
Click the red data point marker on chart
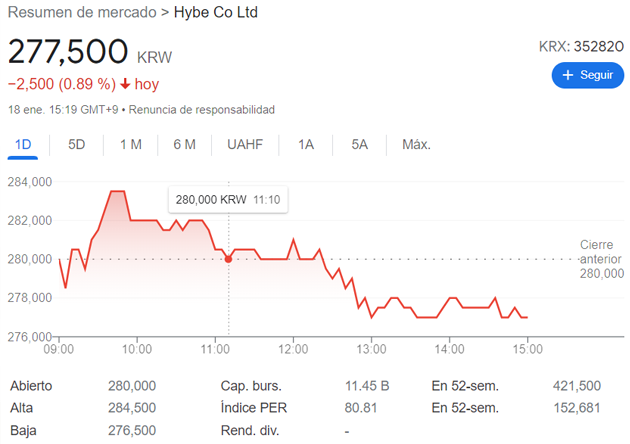pyautogui.click(x=229, y=259)
